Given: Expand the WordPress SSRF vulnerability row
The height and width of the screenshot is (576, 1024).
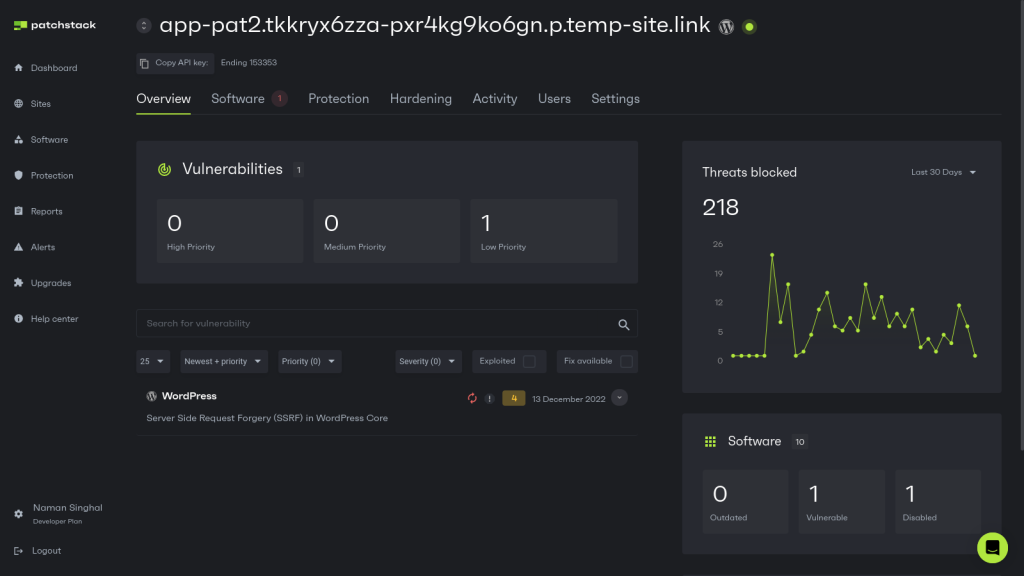Looking at the screenshot, I should (619, 397).
